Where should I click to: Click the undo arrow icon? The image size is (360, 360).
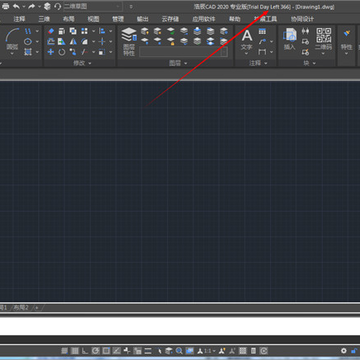click(16, 6)
